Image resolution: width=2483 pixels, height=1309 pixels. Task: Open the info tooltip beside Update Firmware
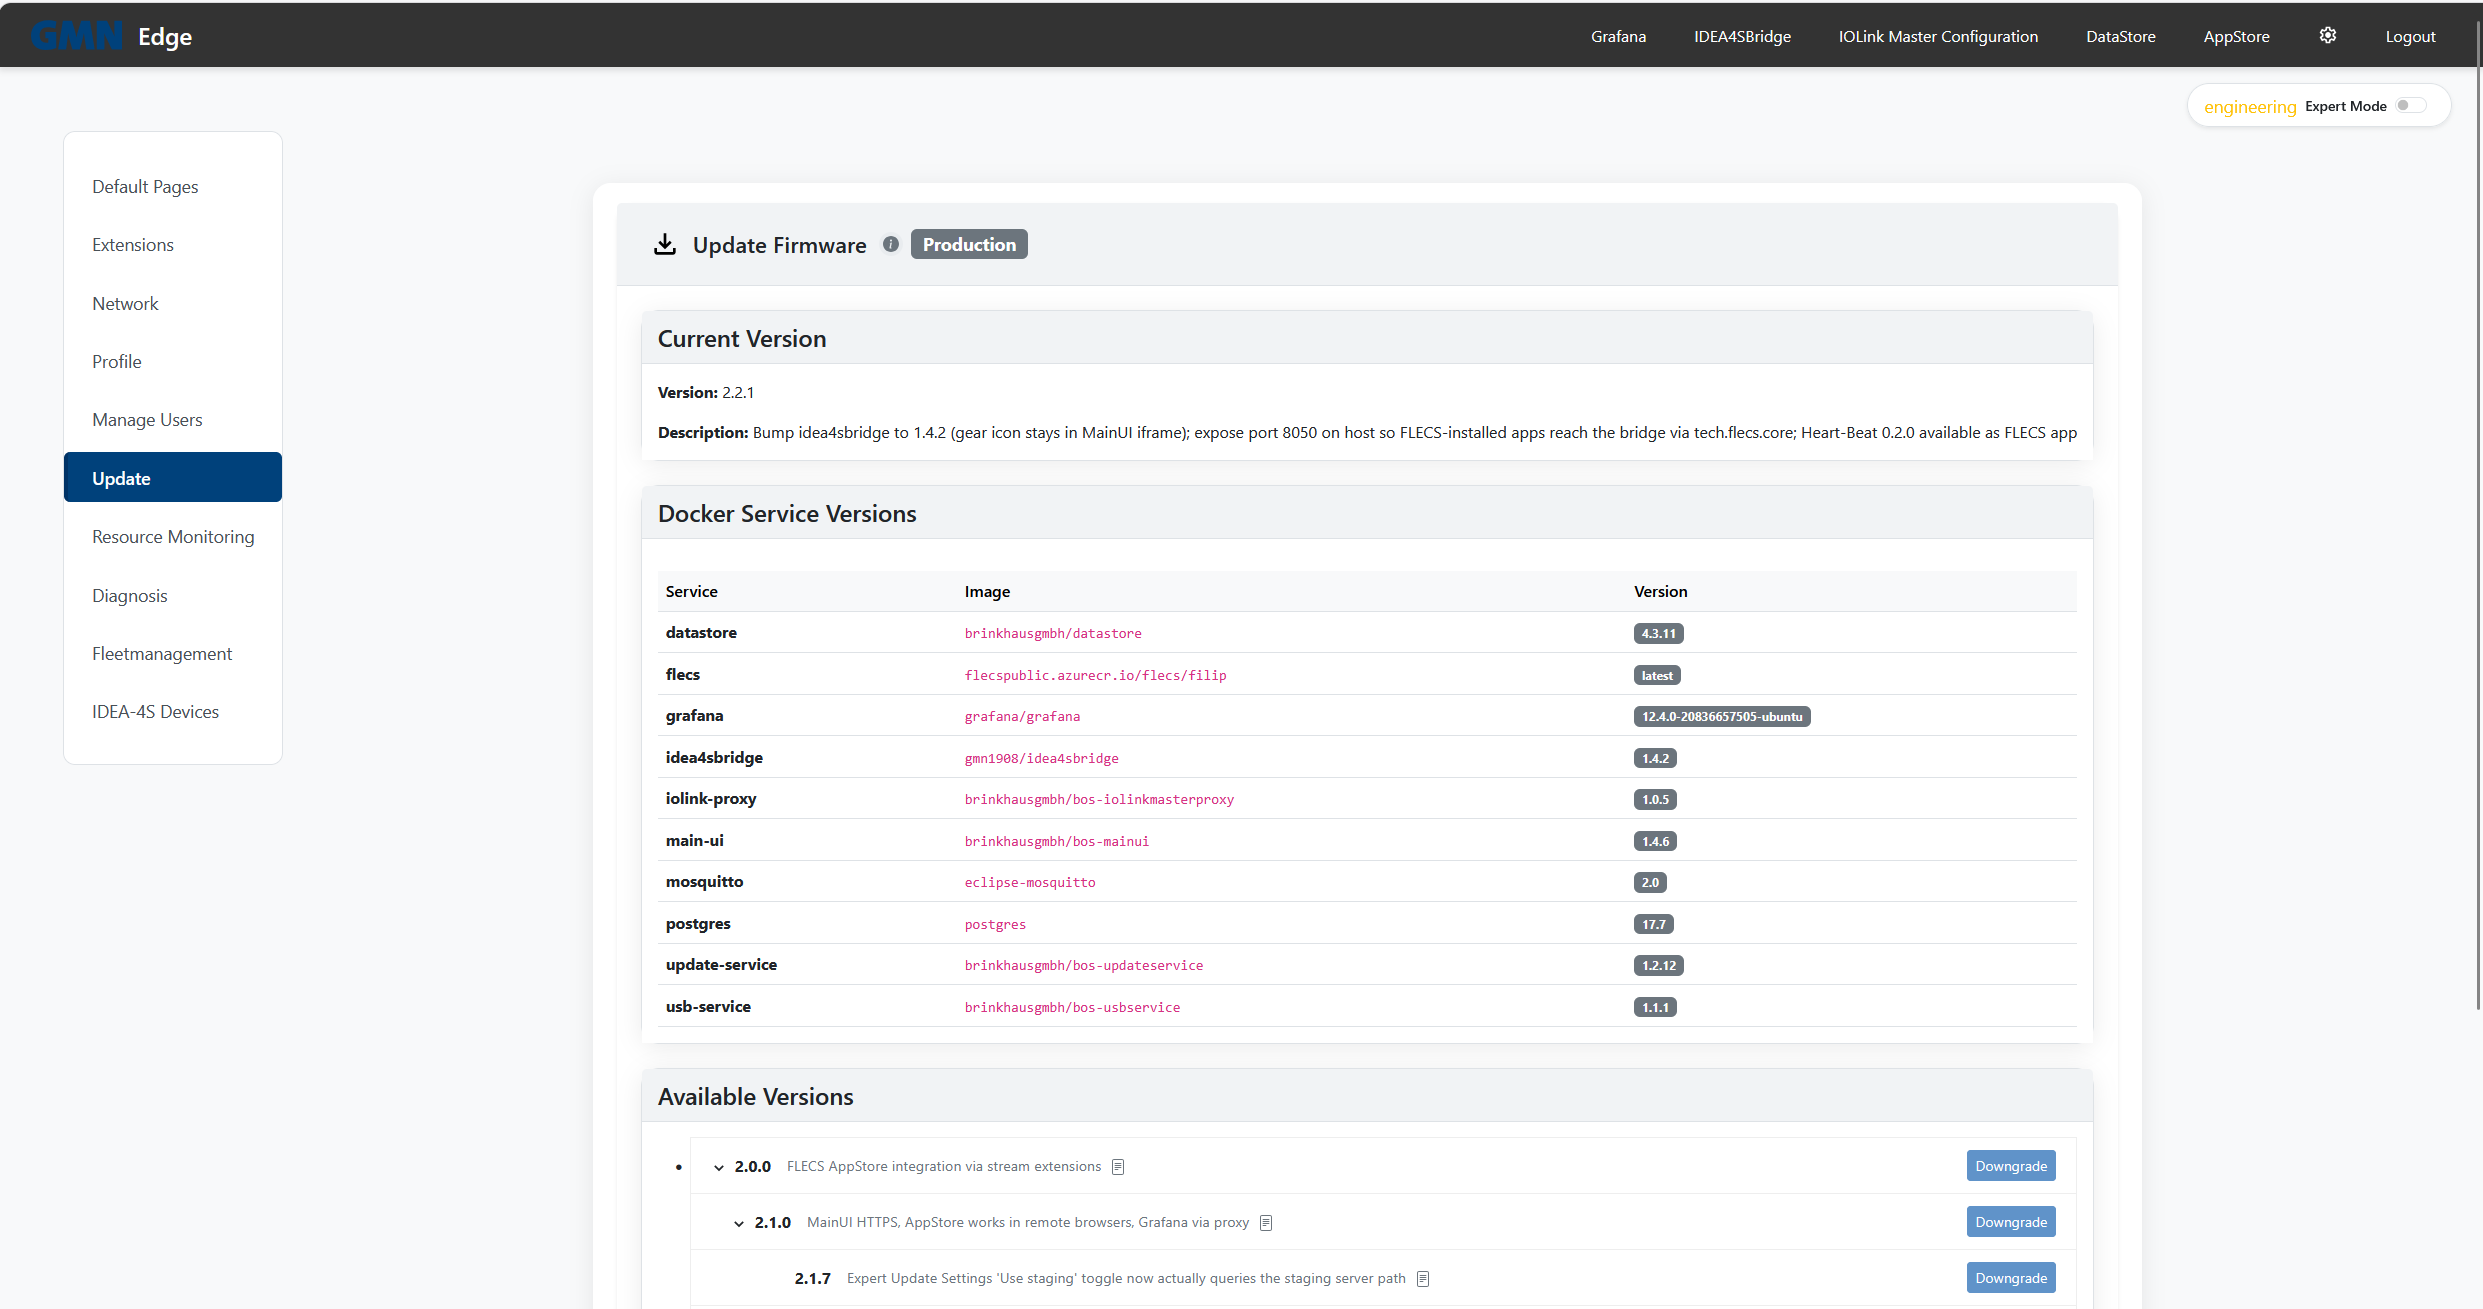(890, 244)
